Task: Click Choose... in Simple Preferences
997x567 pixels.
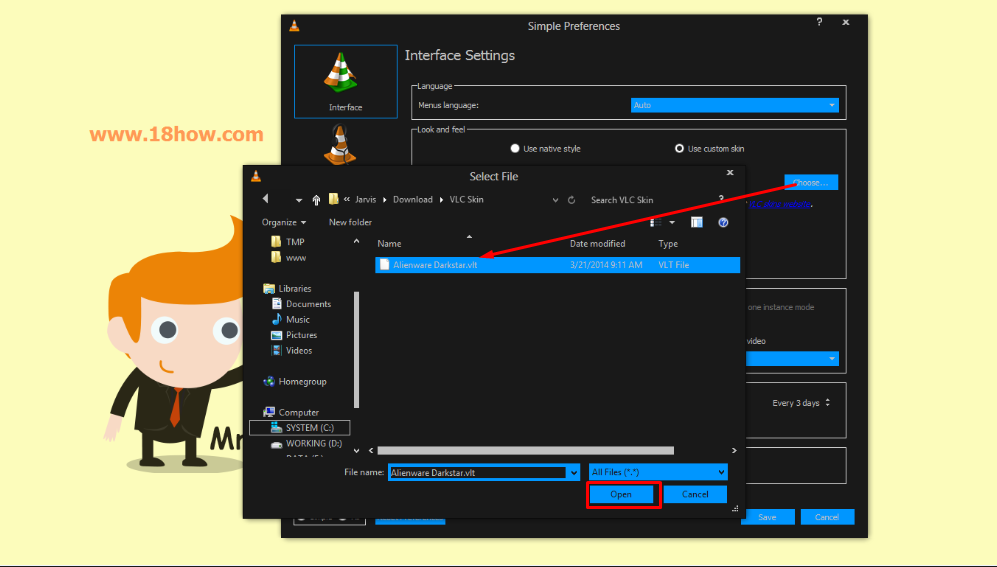Action: (x=811, y=182)
